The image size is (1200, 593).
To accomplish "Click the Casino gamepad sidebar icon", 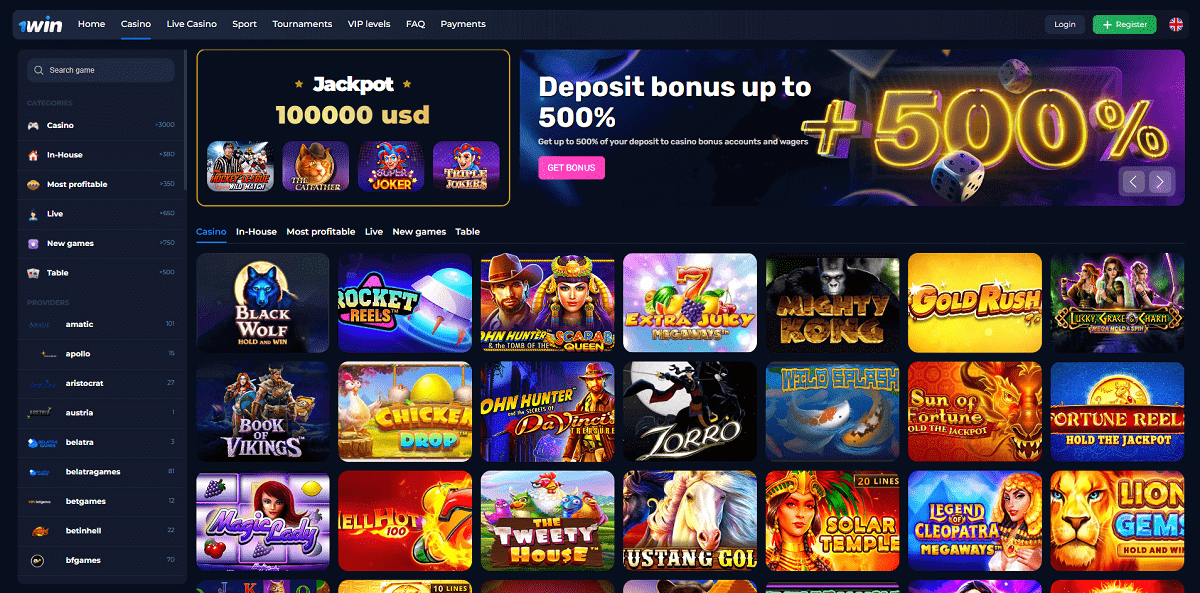I will pyautogui.click(x=33, y=125).
